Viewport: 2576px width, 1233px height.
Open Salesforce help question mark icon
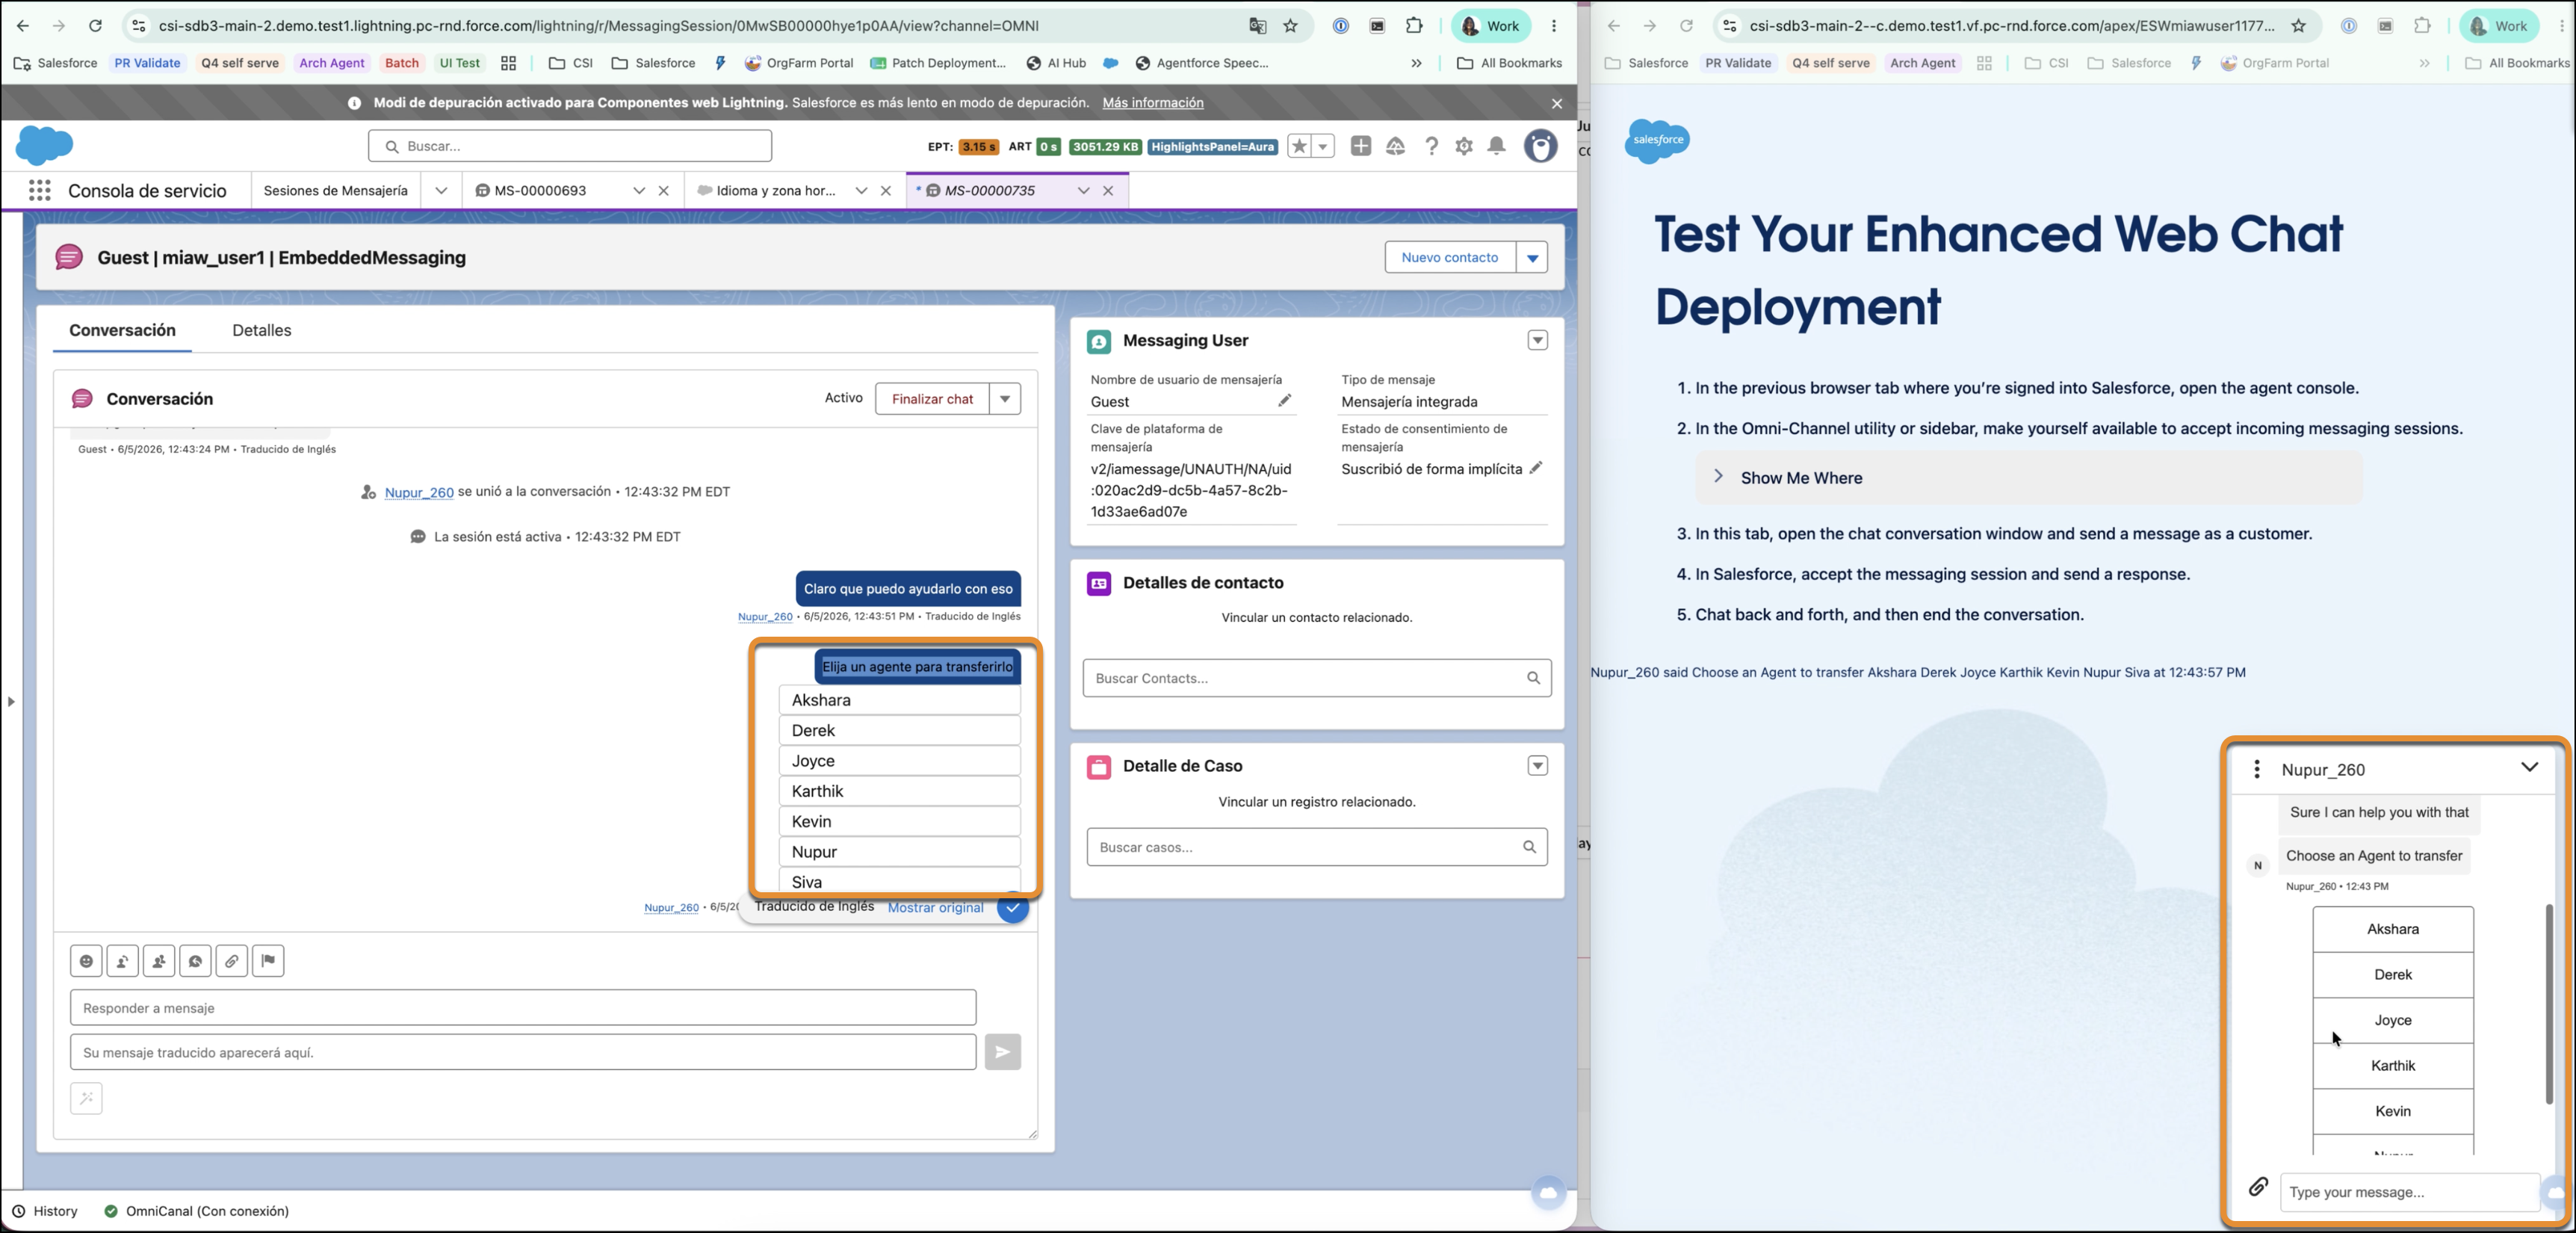1431,146
